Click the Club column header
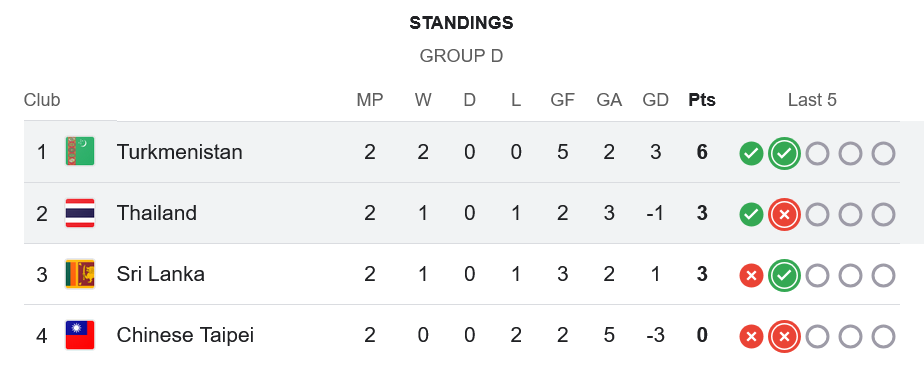924x382 pixels. tap(42, 100)
